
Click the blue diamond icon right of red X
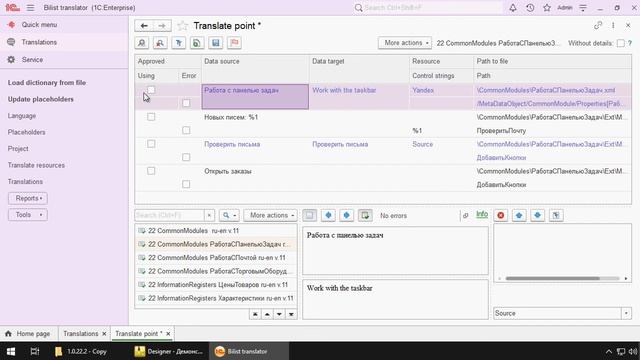(519, 215)
